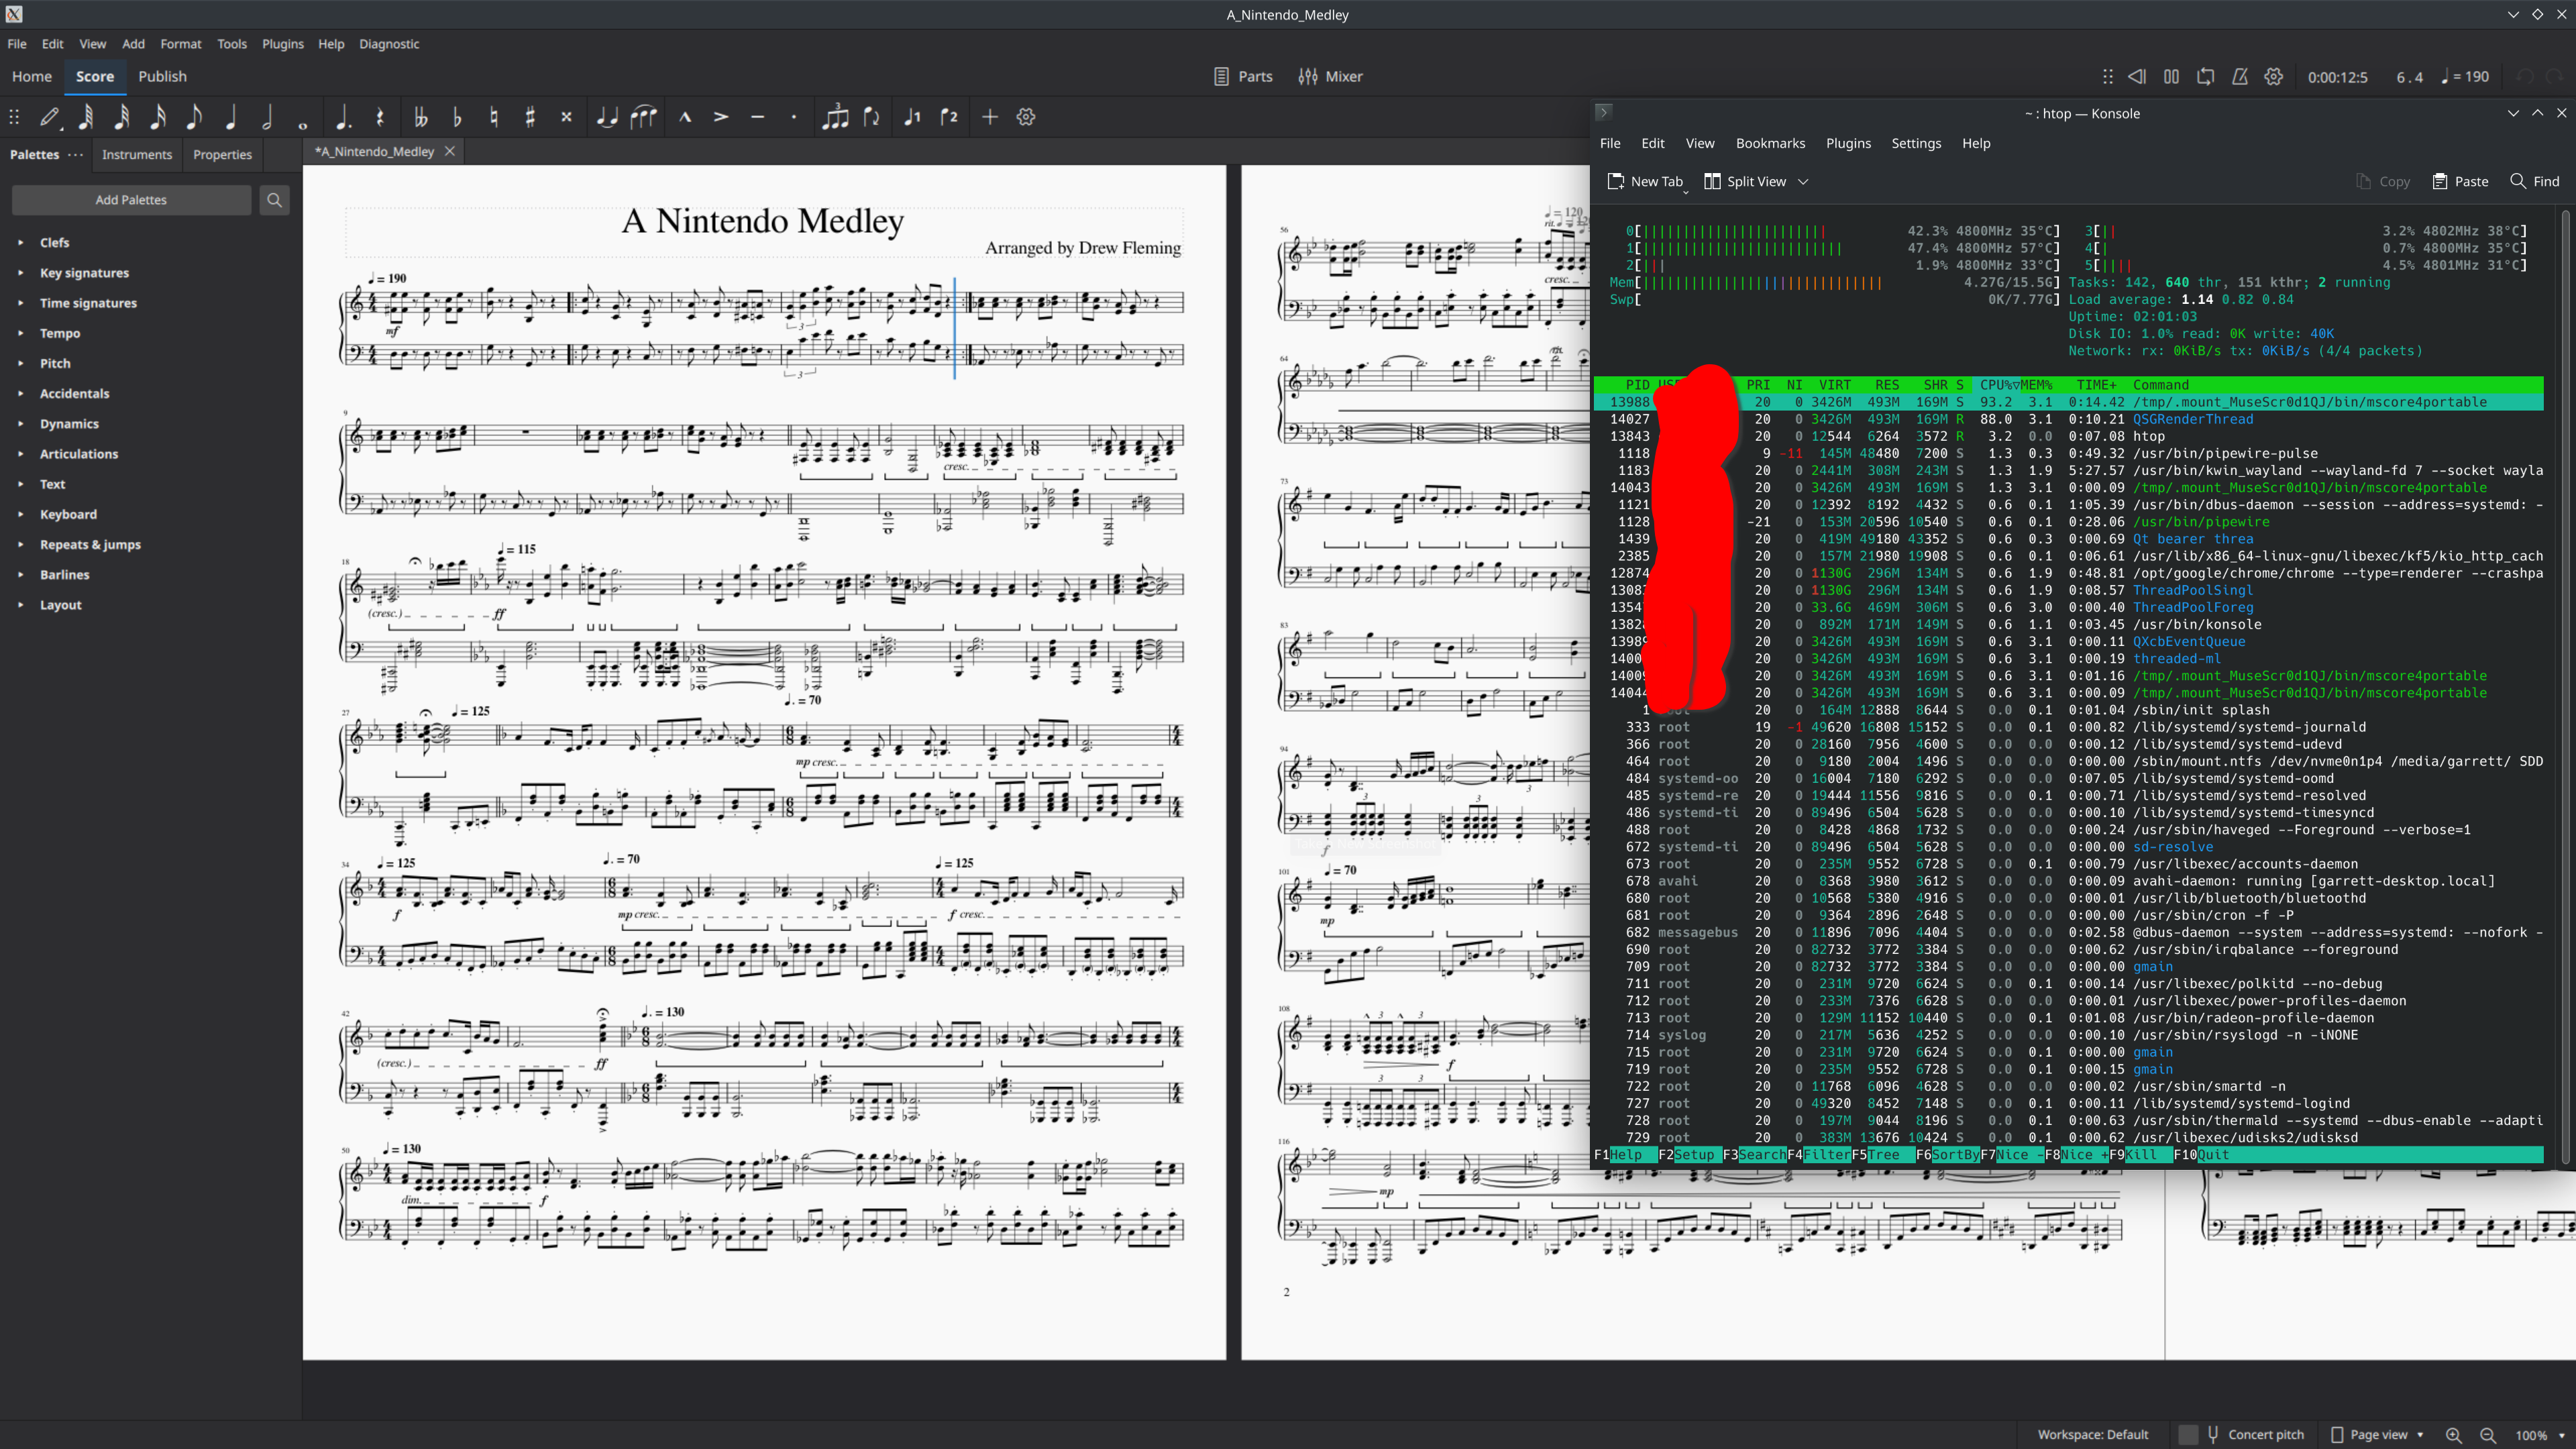Screen dimensions: 2576x1449
Task: Click the palettes search button
Action: (x=274, y=200)
